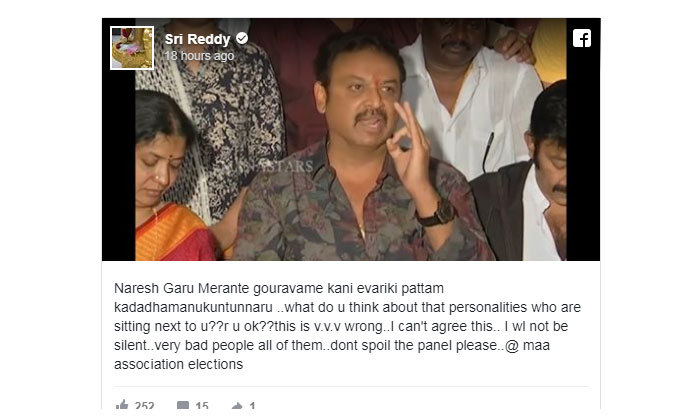The height and width of the screenshot is (420, 700).
Task: Open the Facebook logo on the video
Action: pyautogui.click(x=582, y=38)
